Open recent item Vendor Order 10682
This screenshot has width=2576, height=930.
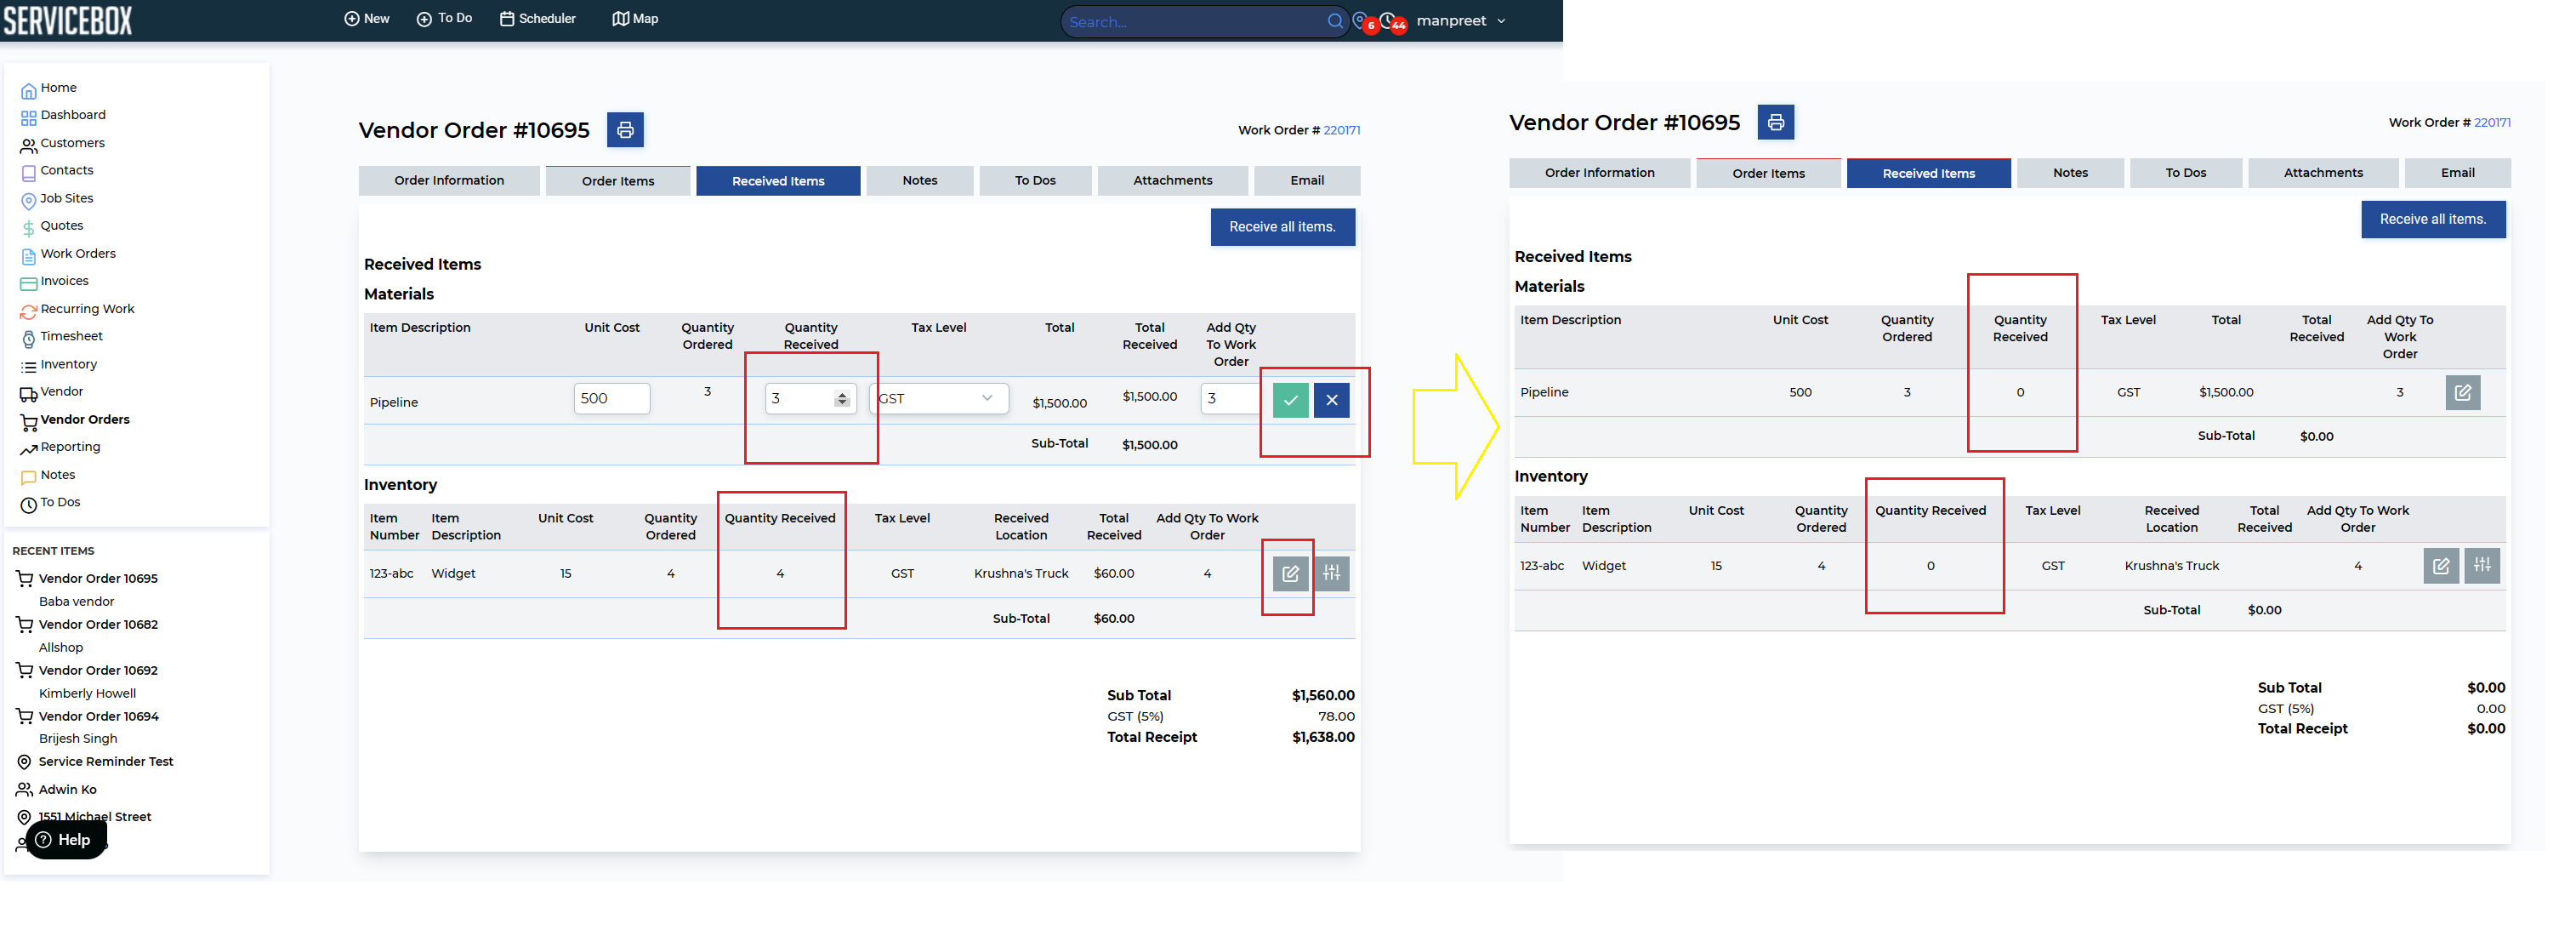click(98, 625)
